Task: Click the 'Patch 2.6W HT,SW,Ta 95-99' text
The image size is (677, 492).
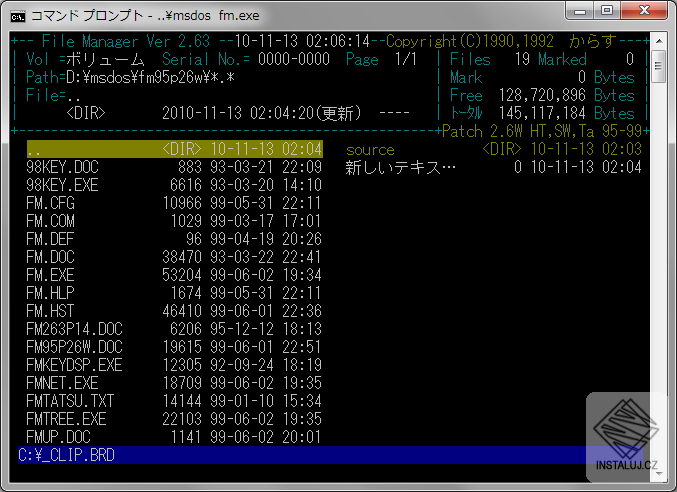Action: pos(542,131)
